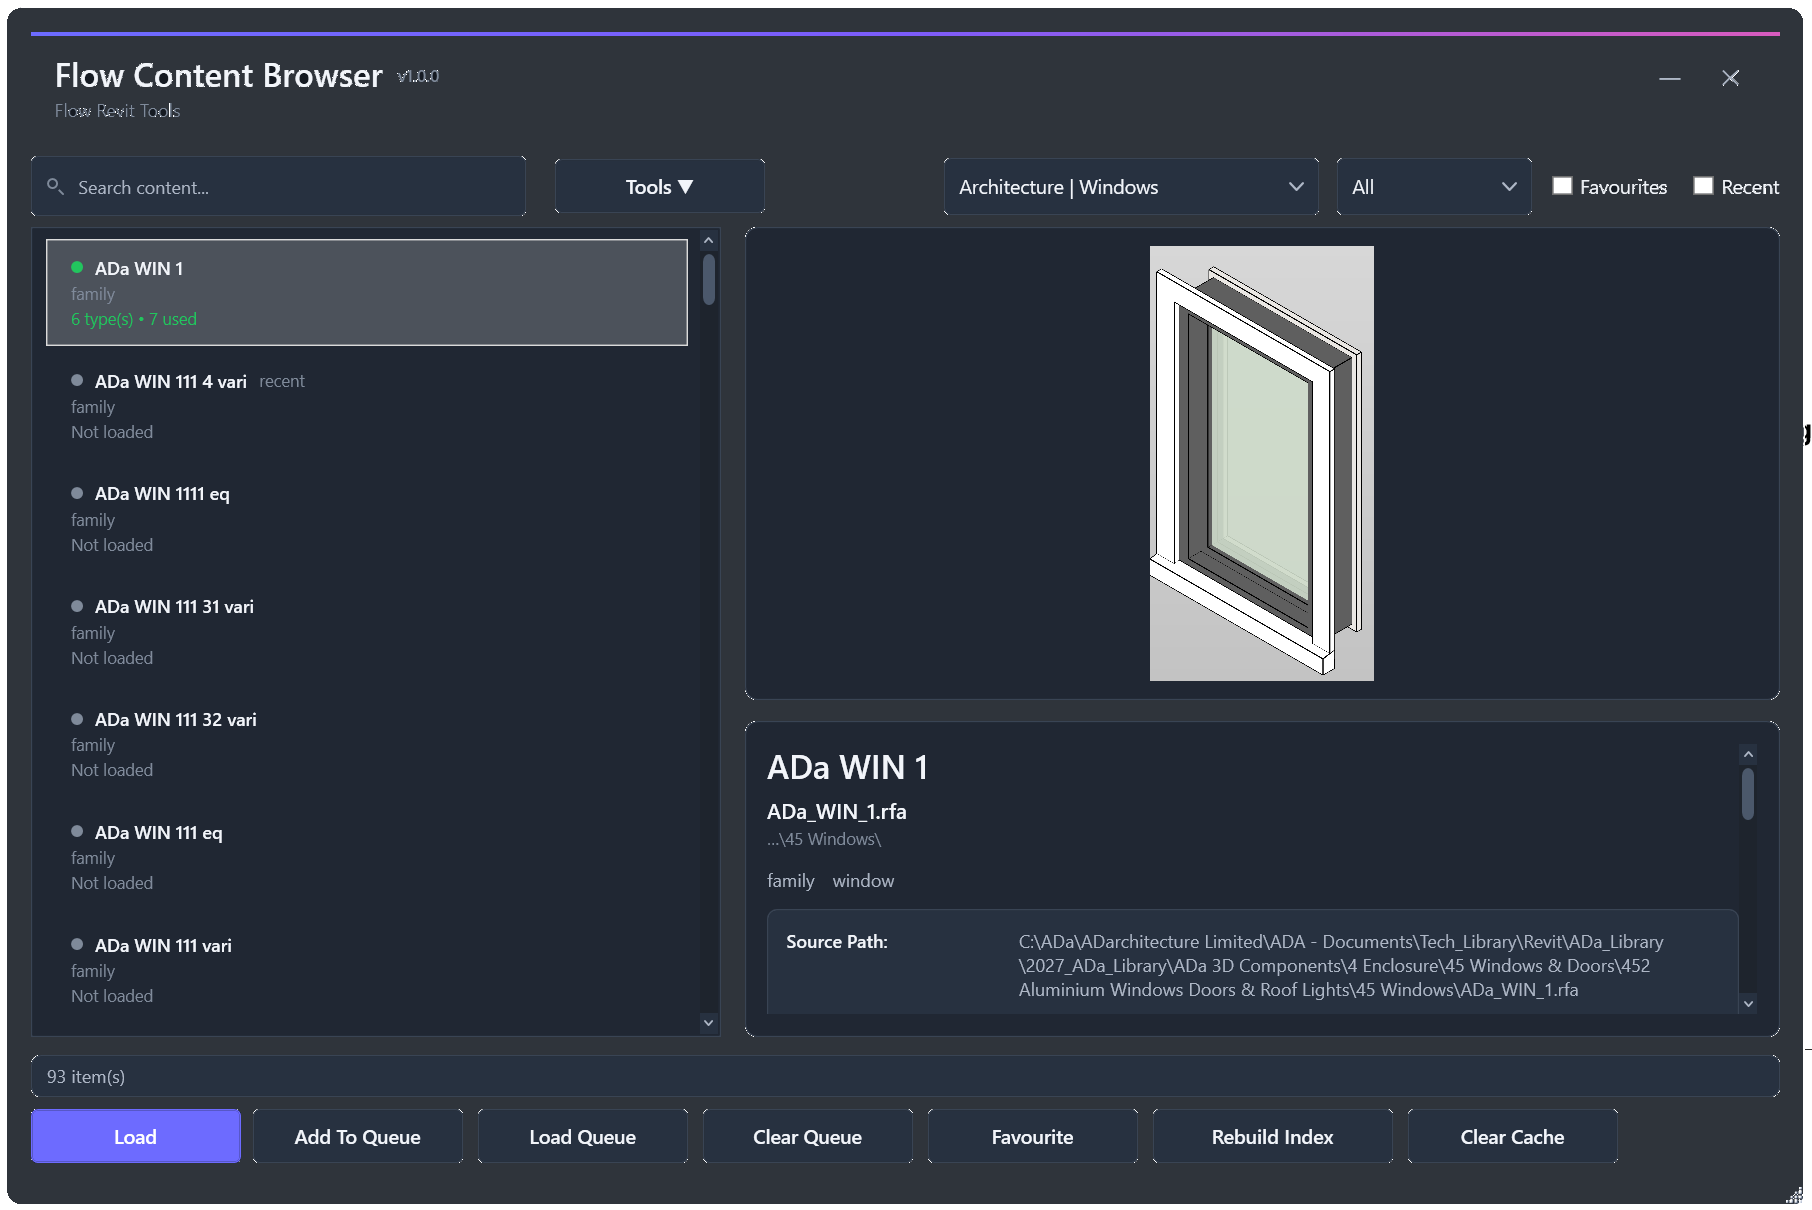
Task: Select the ADa WIN 1 list item
Action: [367, 292]
